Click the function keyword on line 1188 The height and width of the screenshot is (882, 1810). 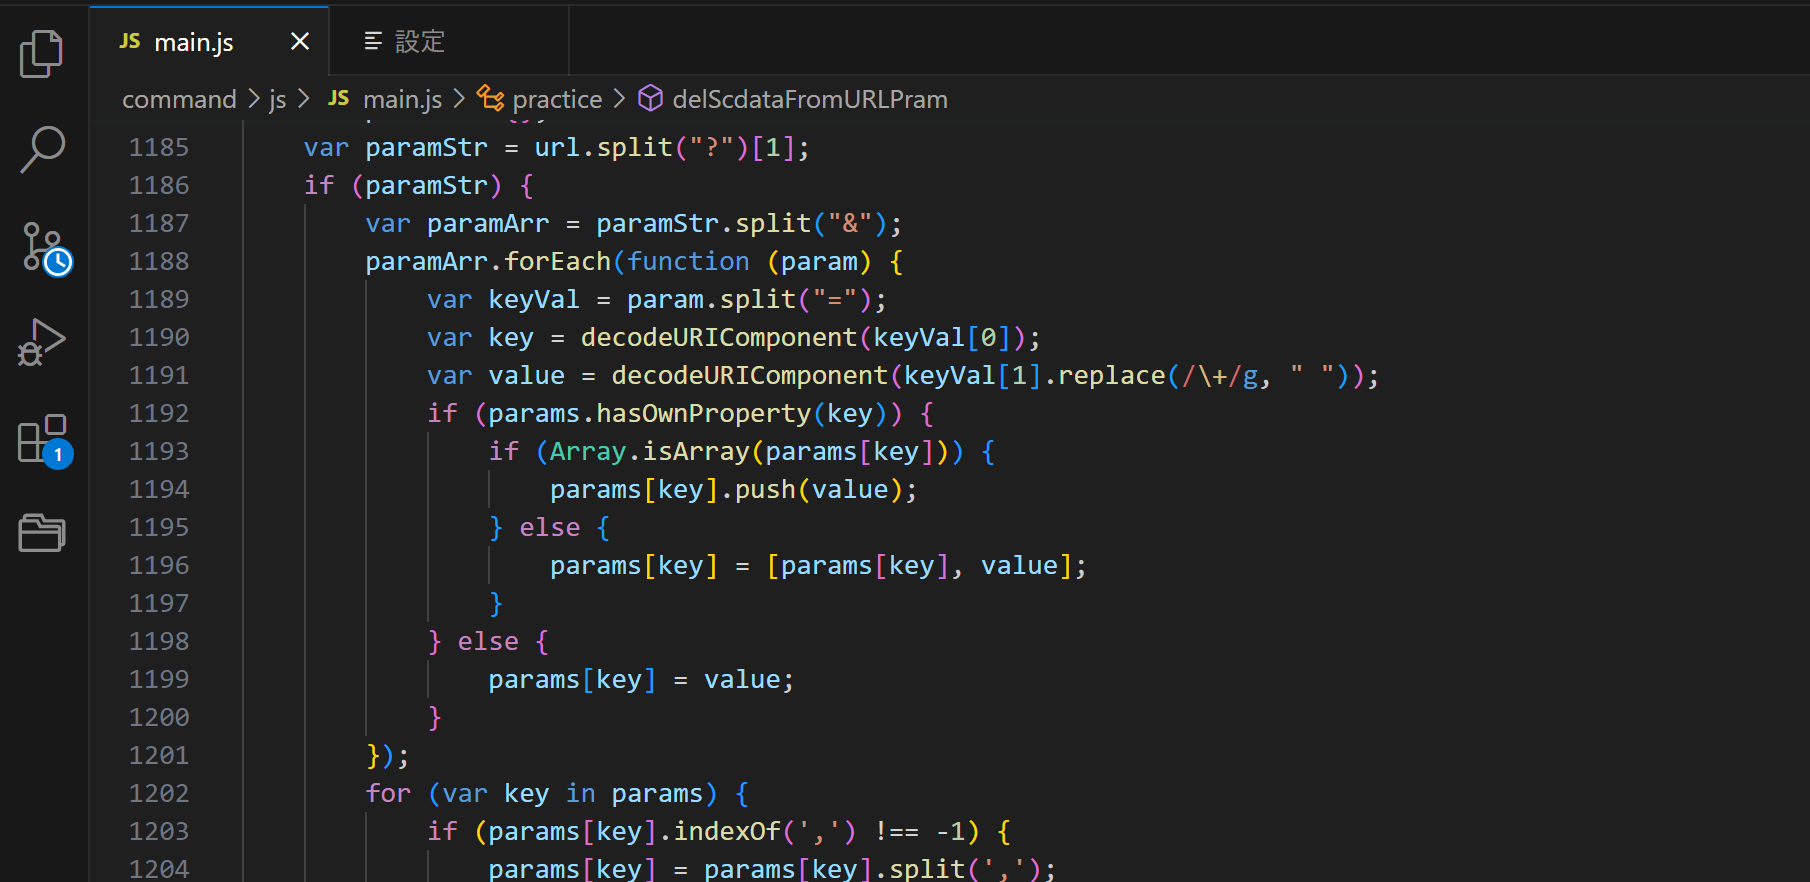point(689,261)
